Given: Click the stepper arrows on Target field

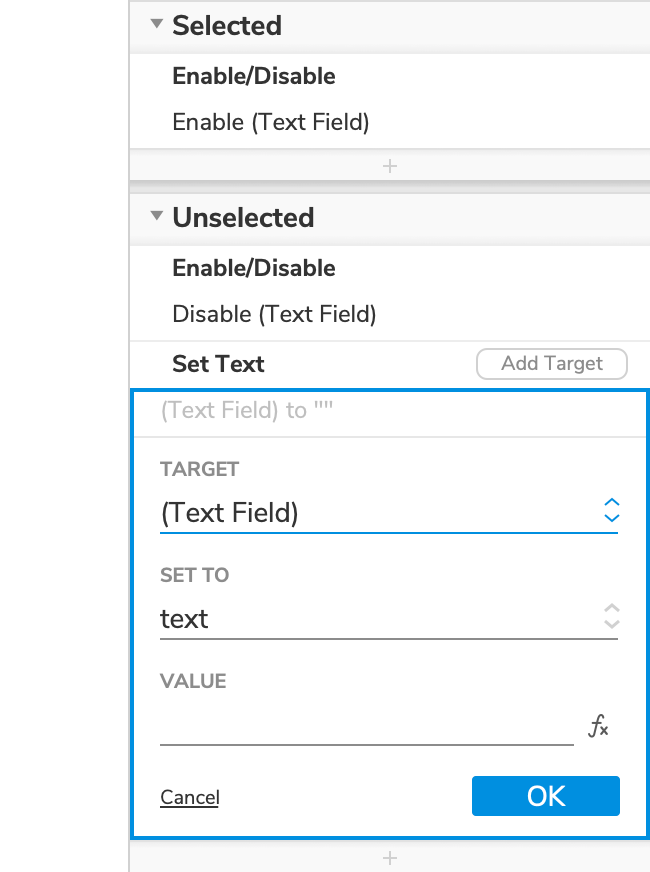Looking at the screenshot, I should click(612, 511).
